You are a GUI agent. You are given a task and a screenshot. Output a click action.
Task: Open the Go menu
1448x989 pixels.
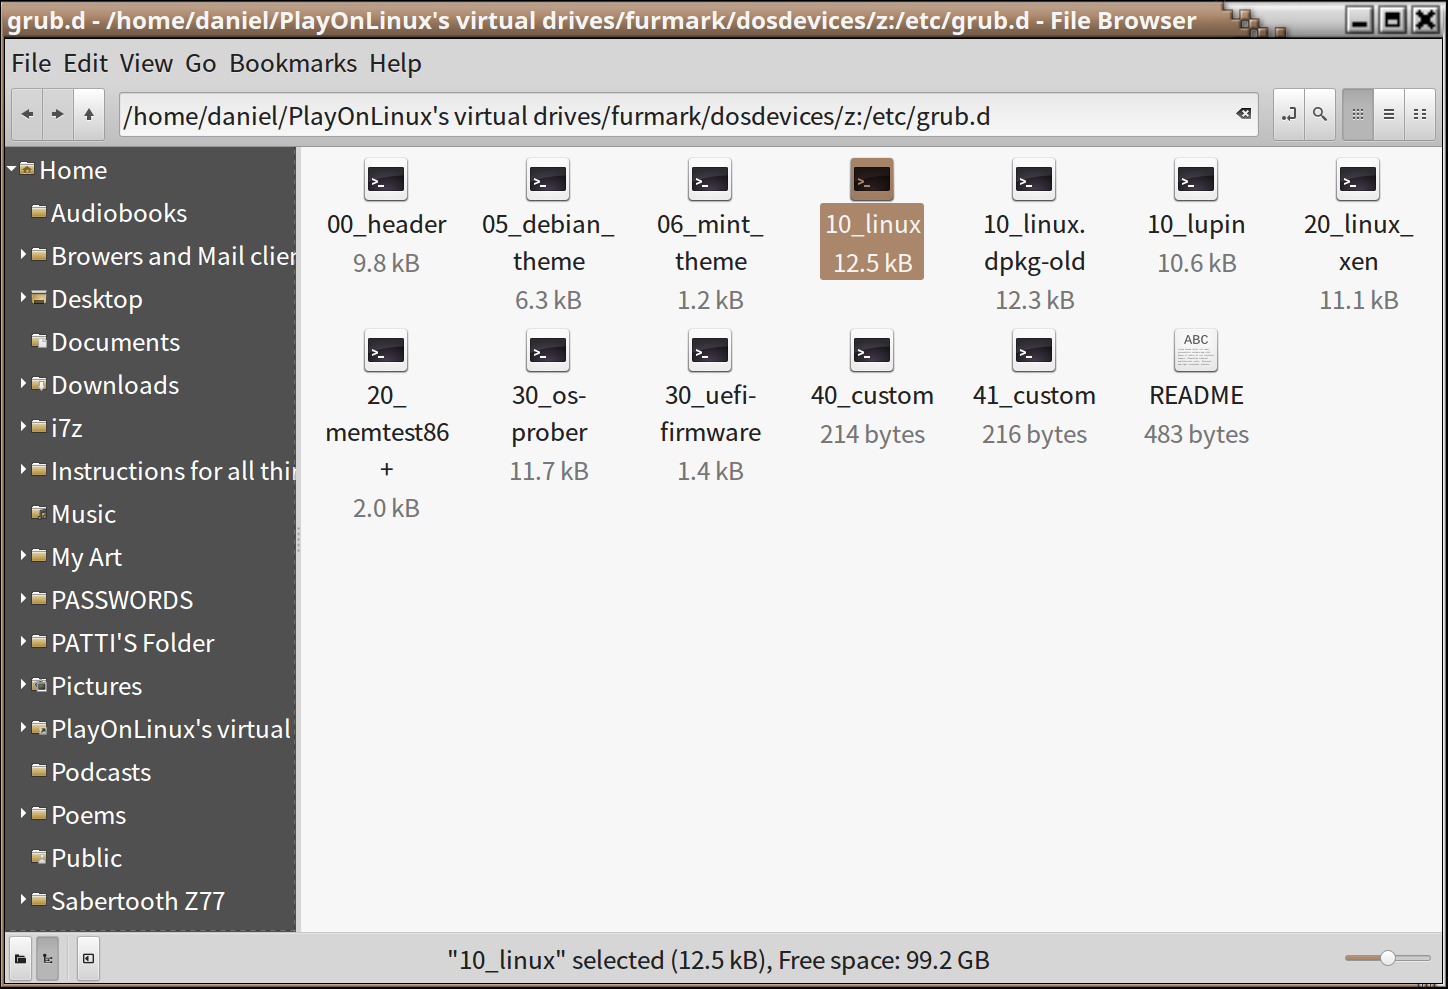click(x=201, y=63)
